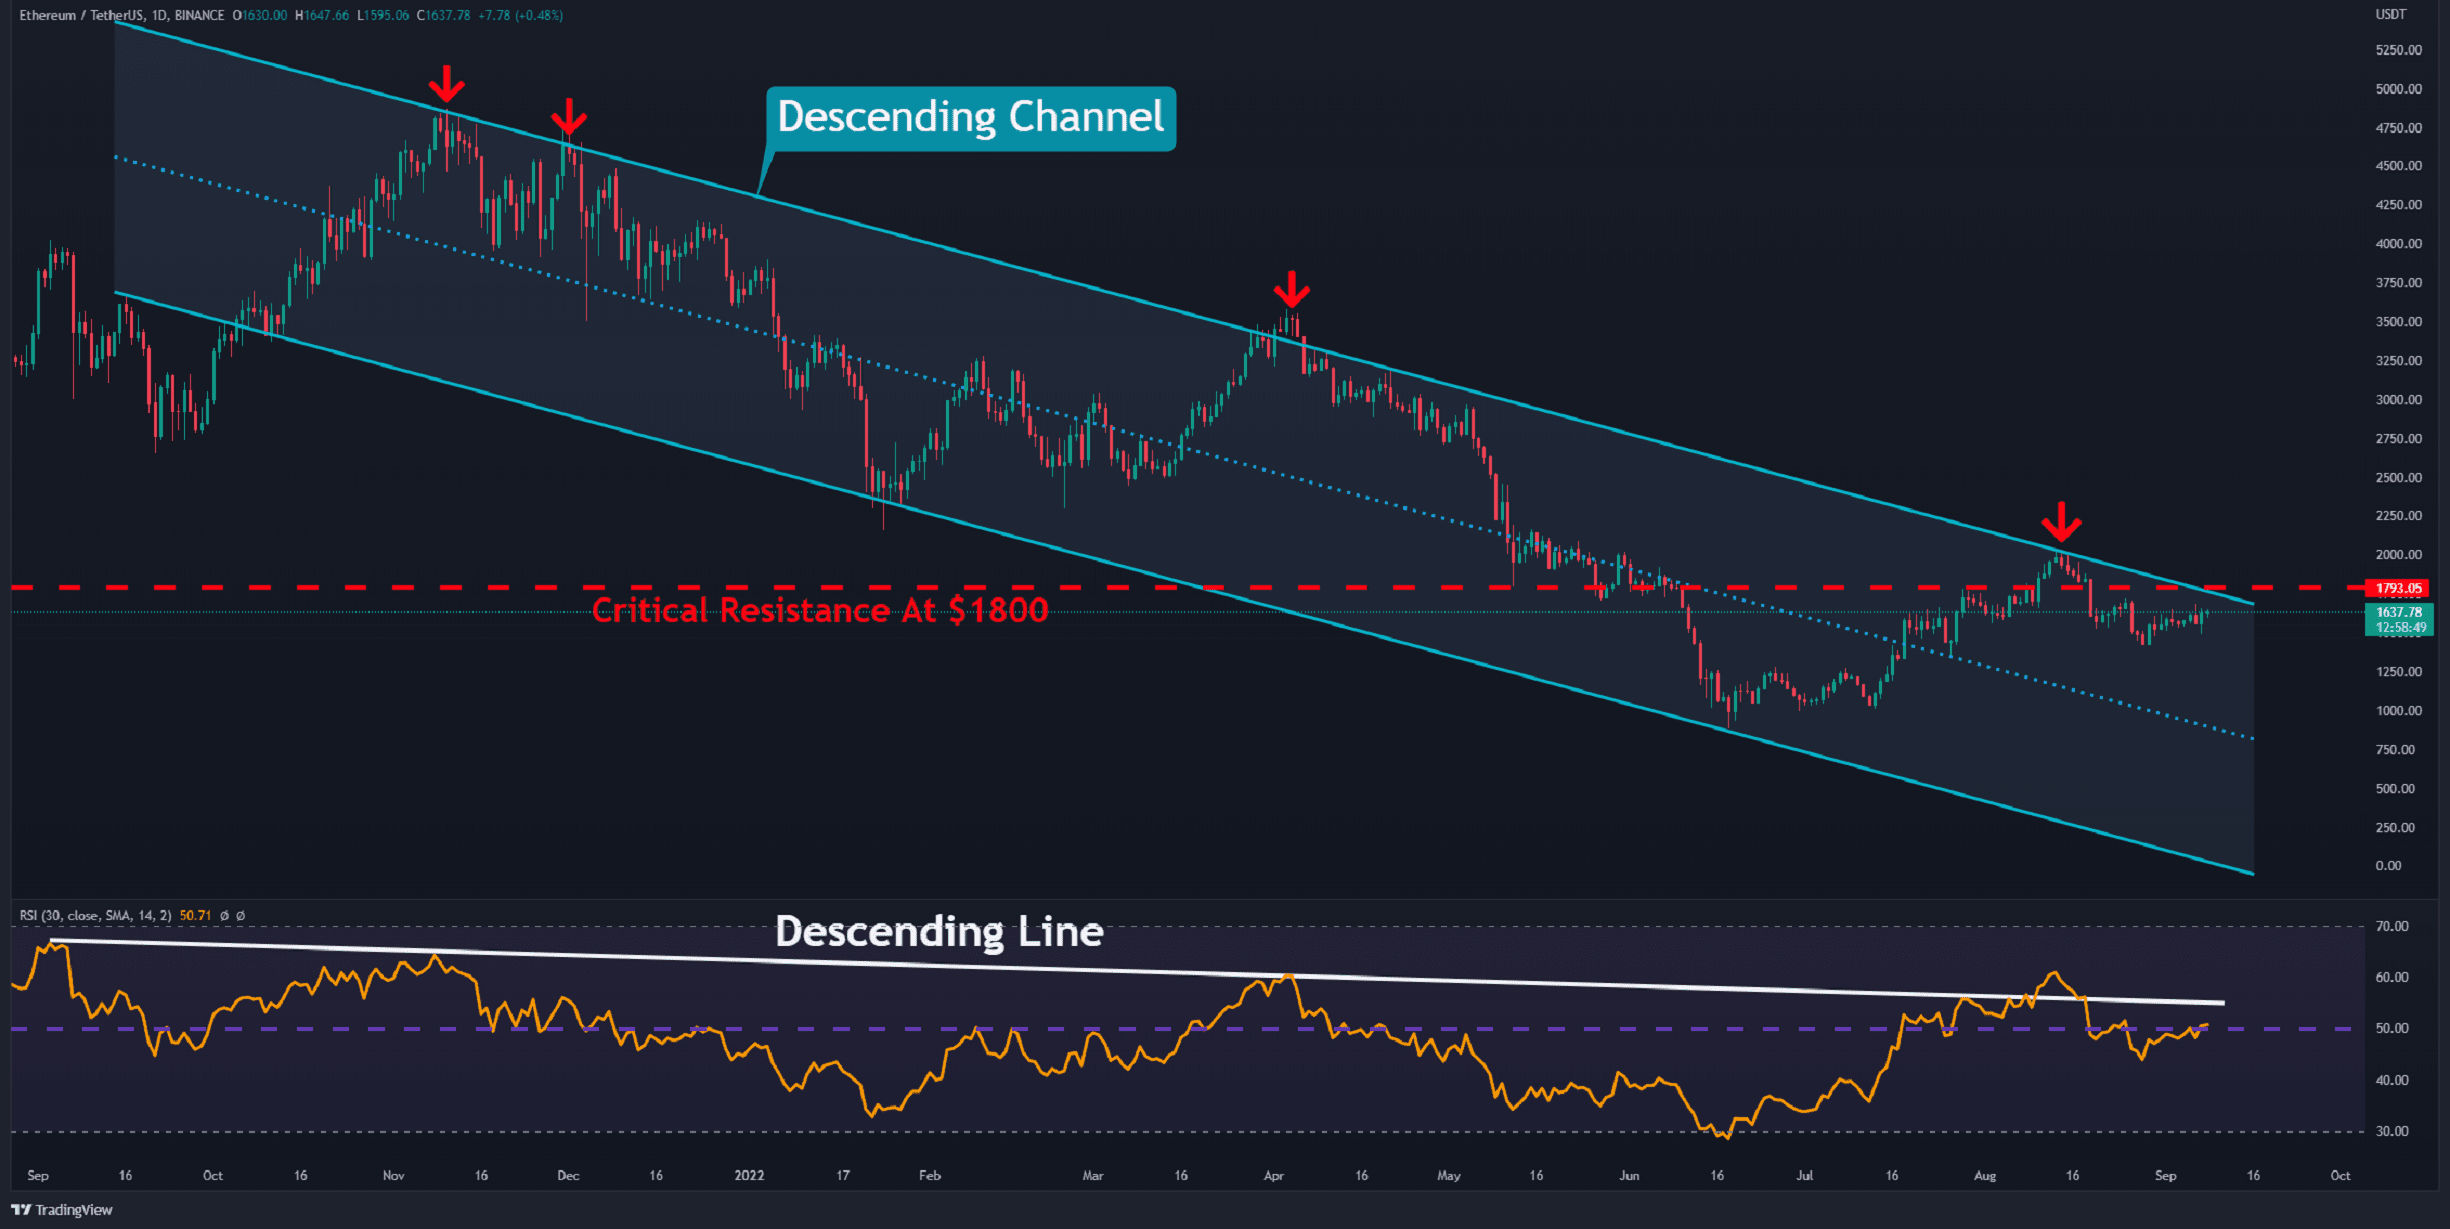This screenshot has height=1229, width=2450.
Task: Click the Feb date axis label
Action: coord(930,1176)
